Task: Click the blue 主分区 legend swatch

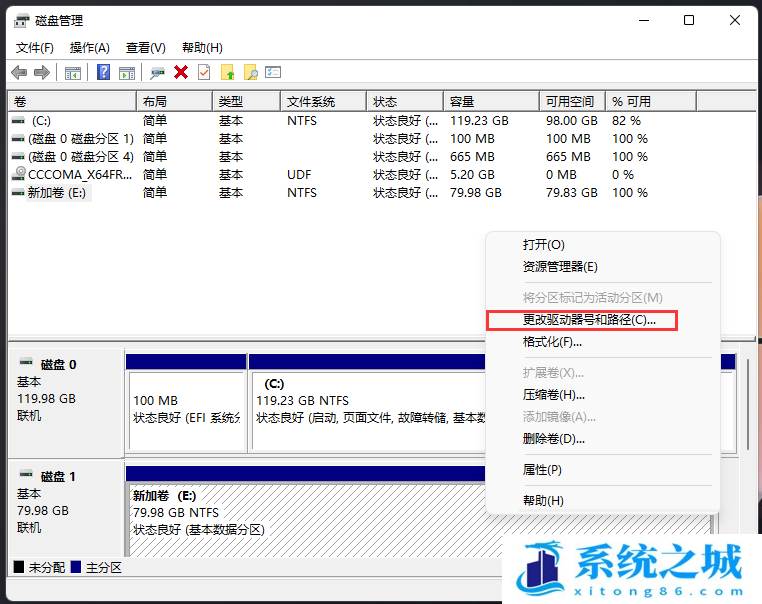Action: coord(76,567)
